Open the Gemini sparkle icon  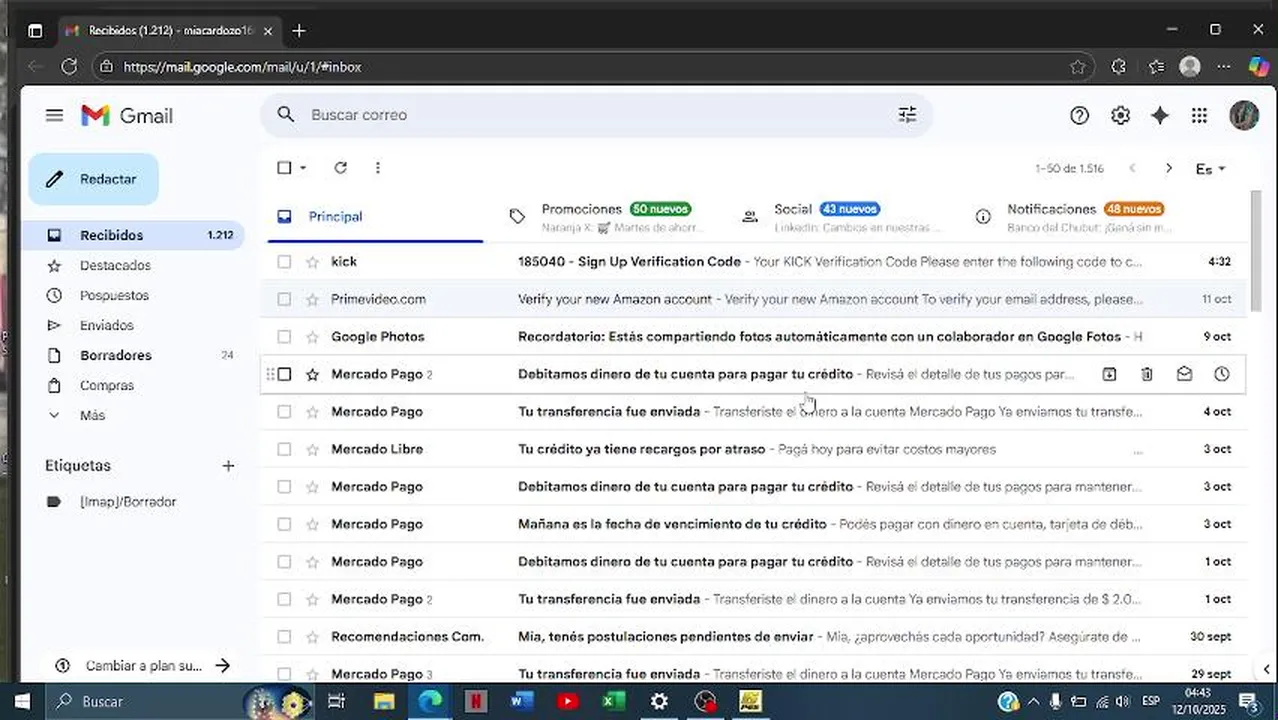(x=1160, y=115)
